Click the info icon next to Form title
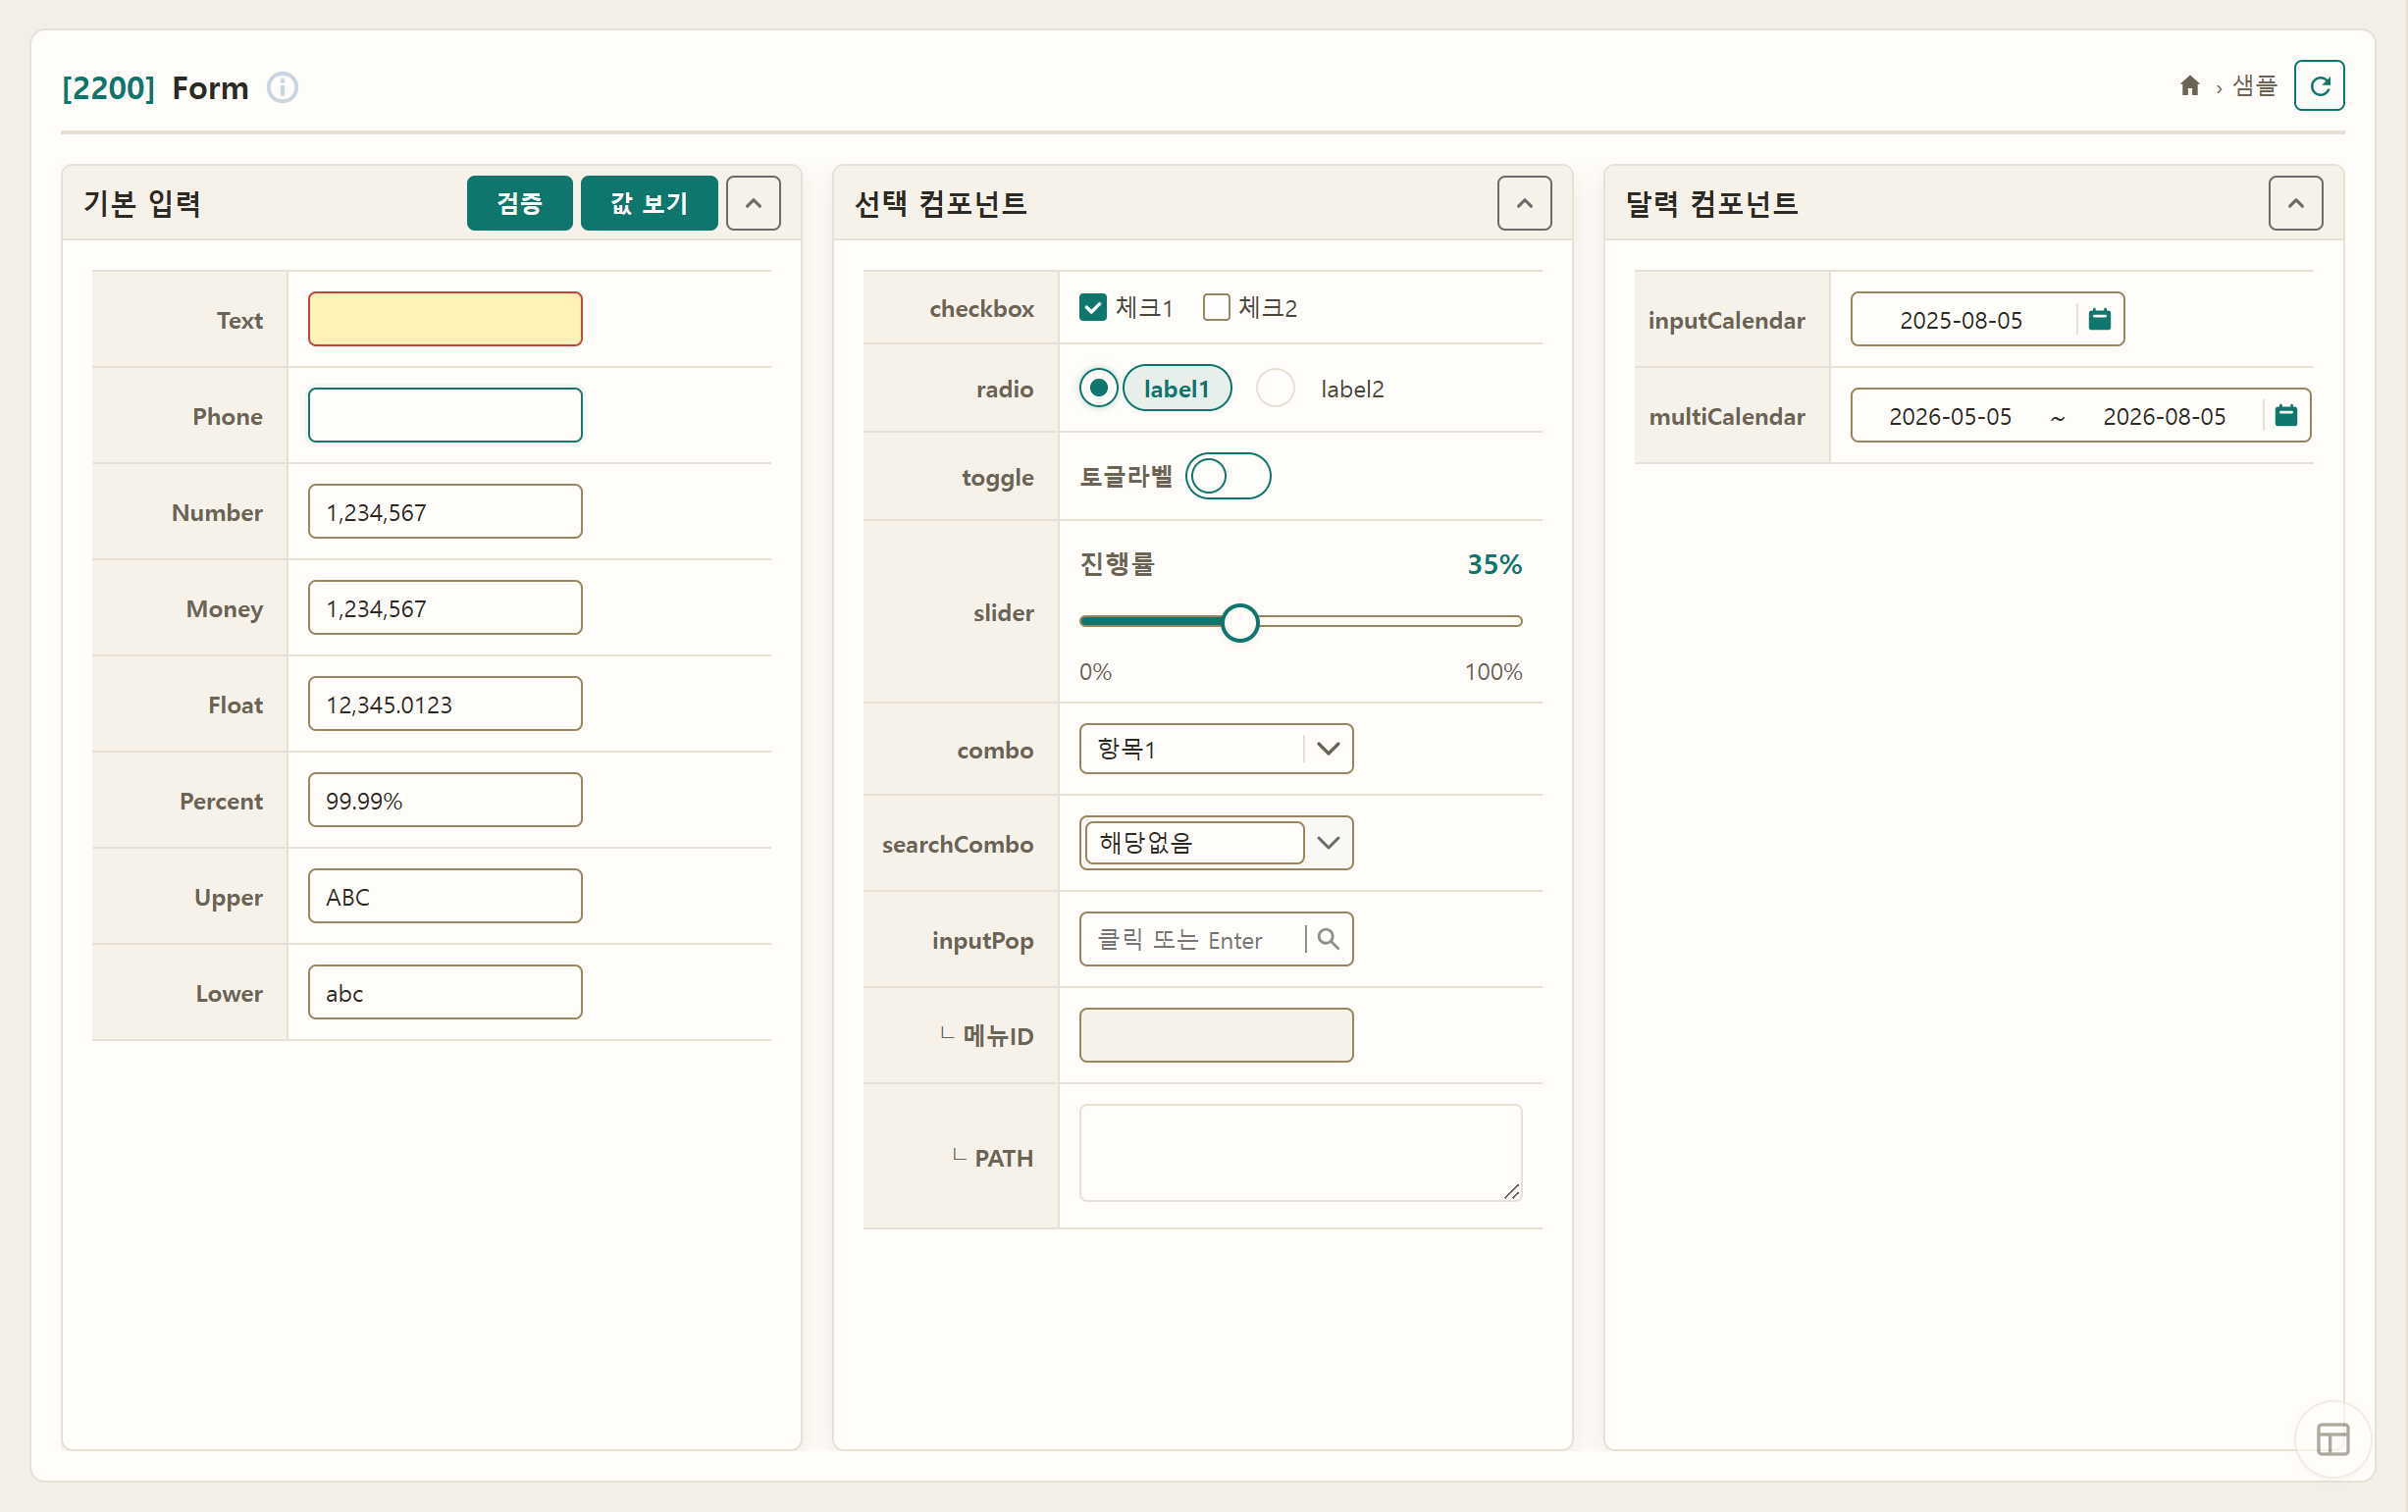 pyautogui.click(x=282, y=88)
